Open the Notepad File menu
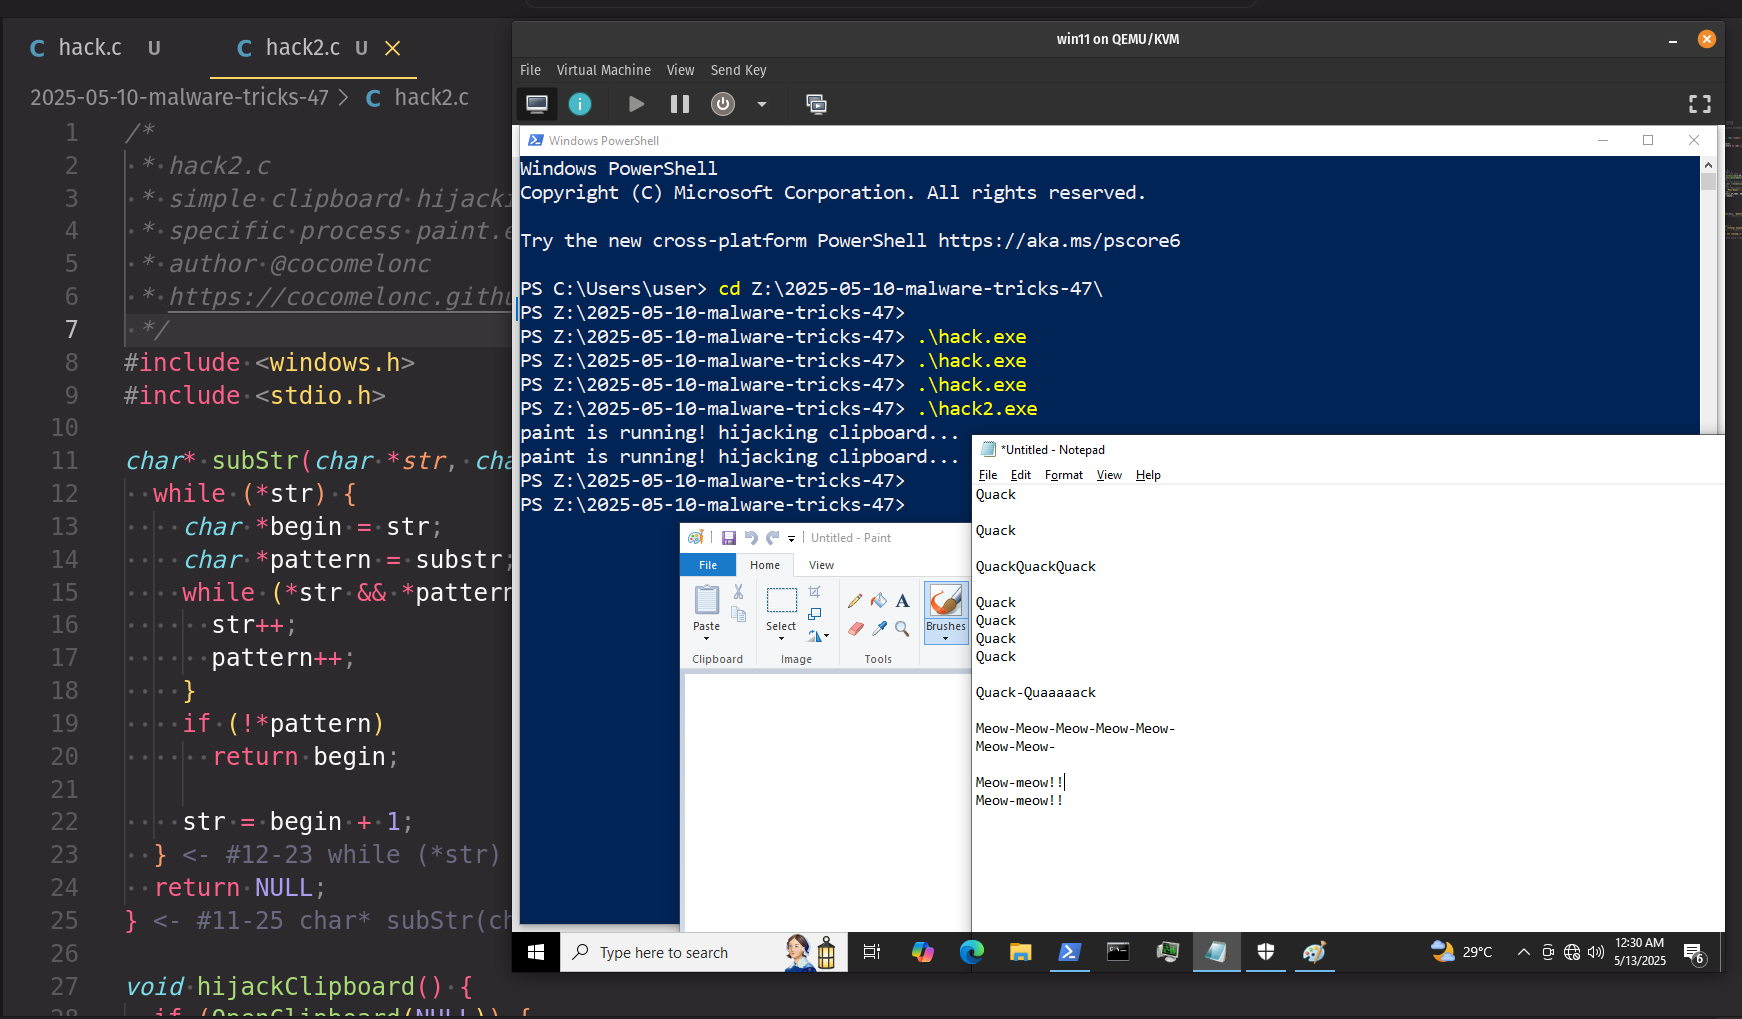Image resolution: width=1742 pixels, height=1019 pixels. pos(988,475)
